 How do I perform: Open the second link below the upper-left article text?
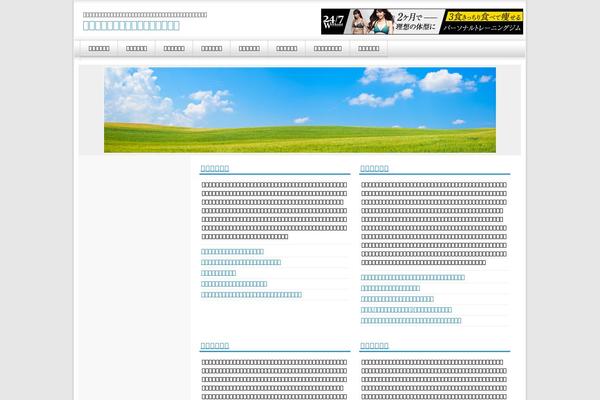click(241, 262)
